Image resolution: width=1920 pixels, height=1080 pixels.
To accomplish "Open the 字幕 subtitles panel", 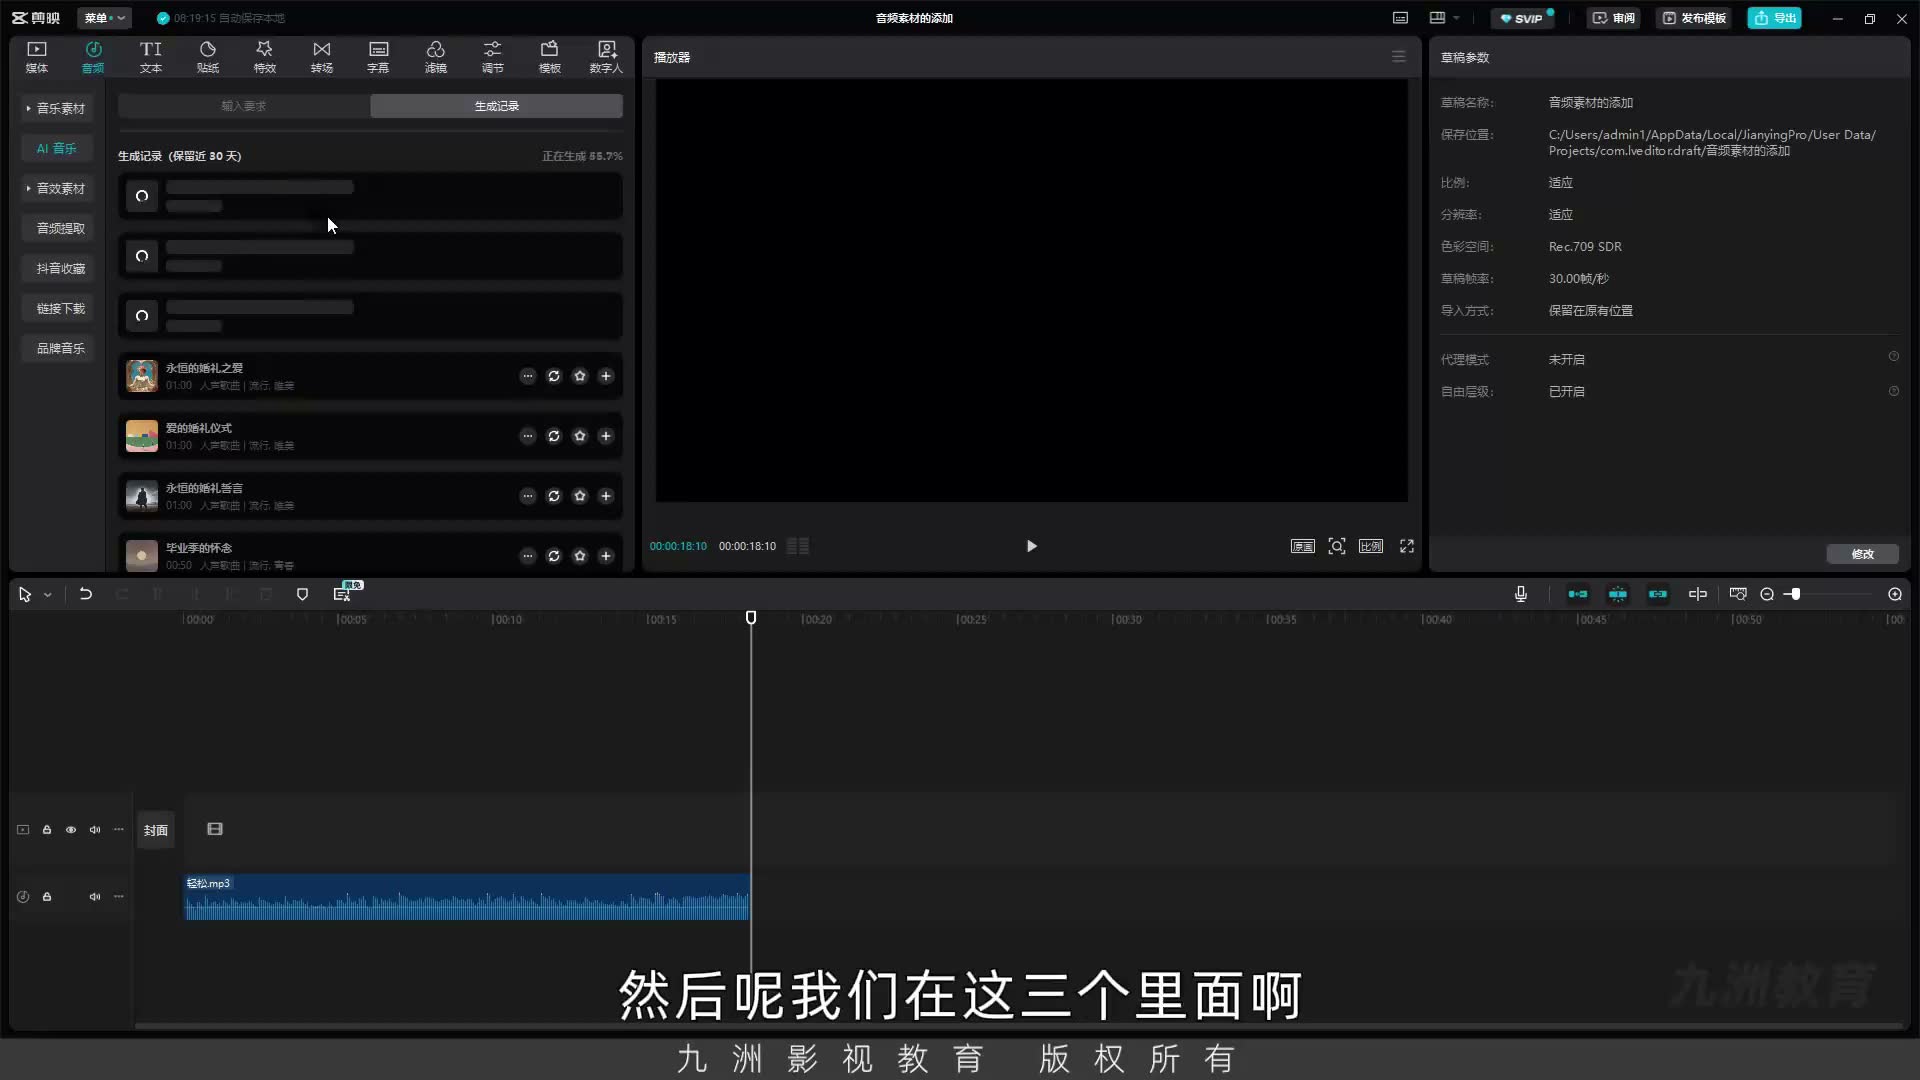I will (378, 57).
